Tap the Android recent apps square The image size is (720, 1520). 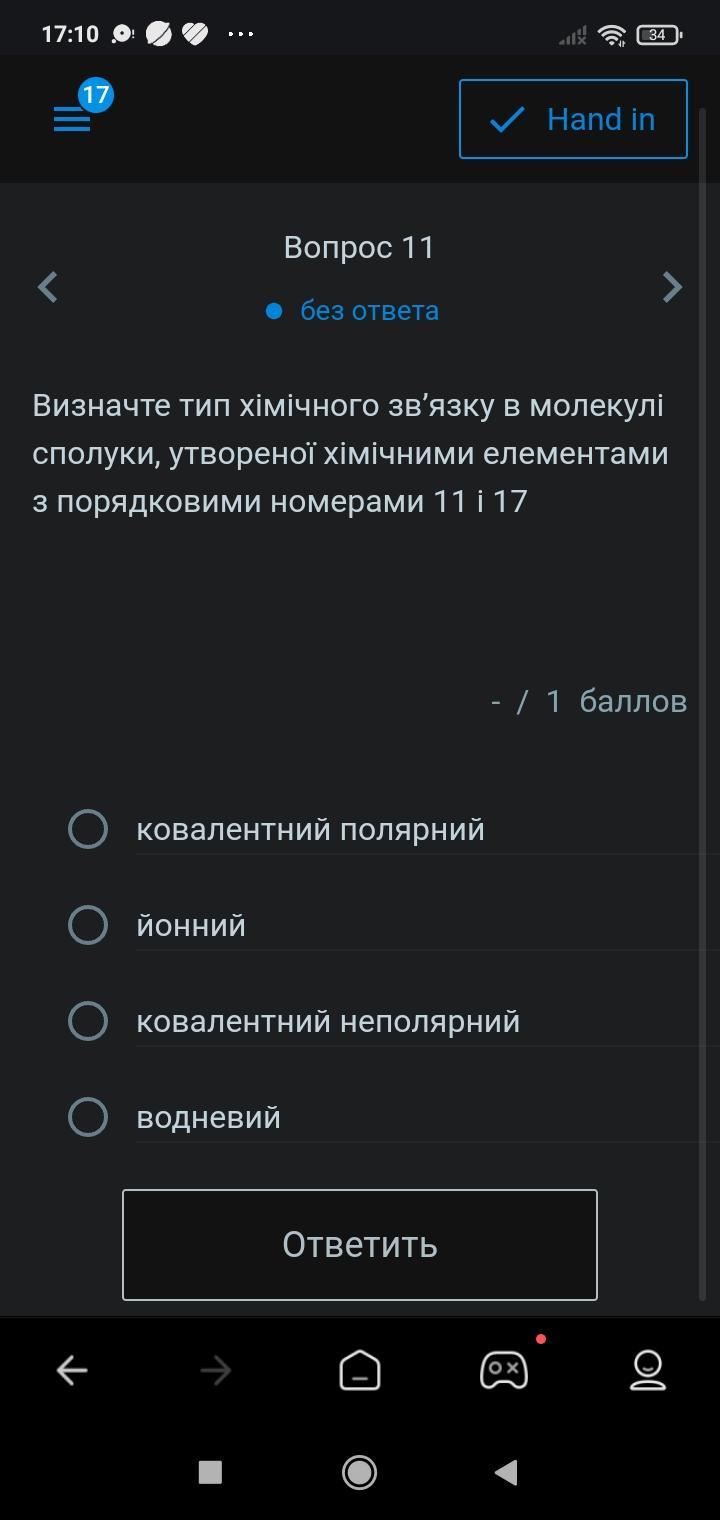(x=210, y=1472)
